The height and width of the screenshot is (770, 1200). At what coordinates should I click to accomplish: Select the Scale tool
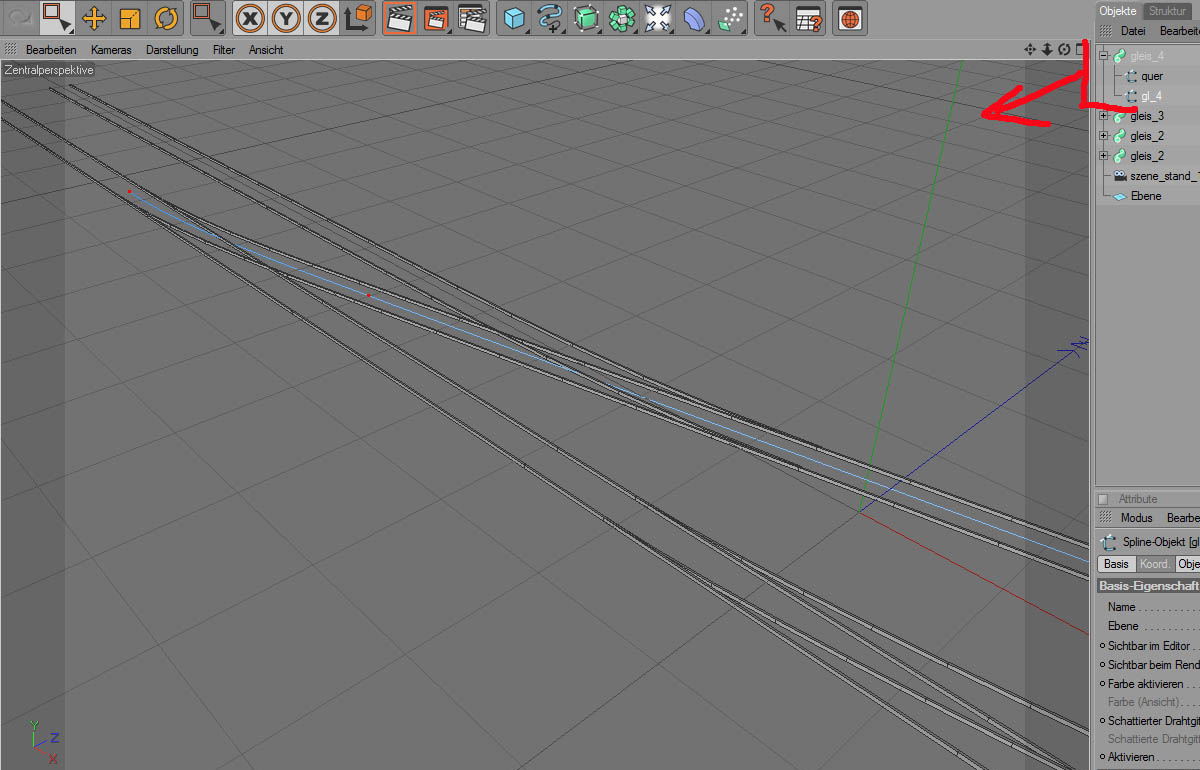pos(130,18)
